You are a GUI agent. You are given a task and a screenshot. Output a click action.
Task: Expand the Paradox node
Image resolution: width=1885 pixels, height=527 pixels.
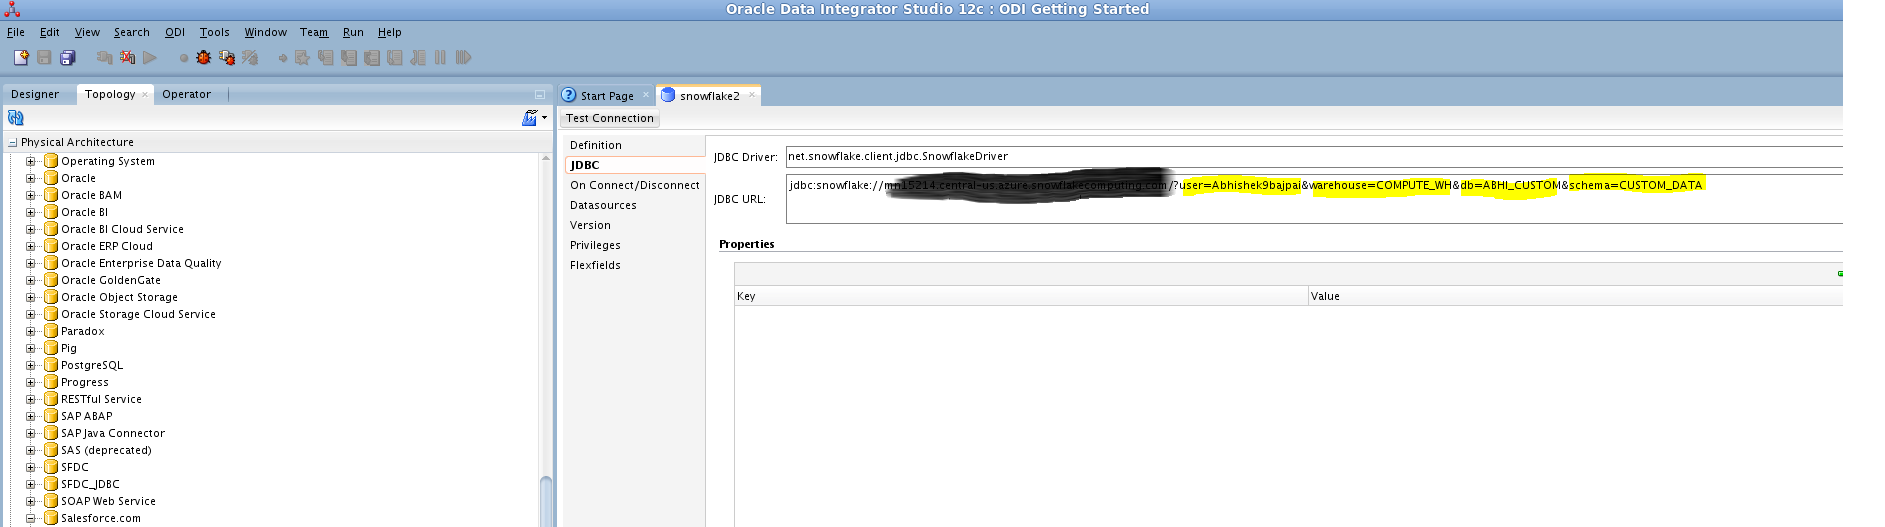point(31,331)
